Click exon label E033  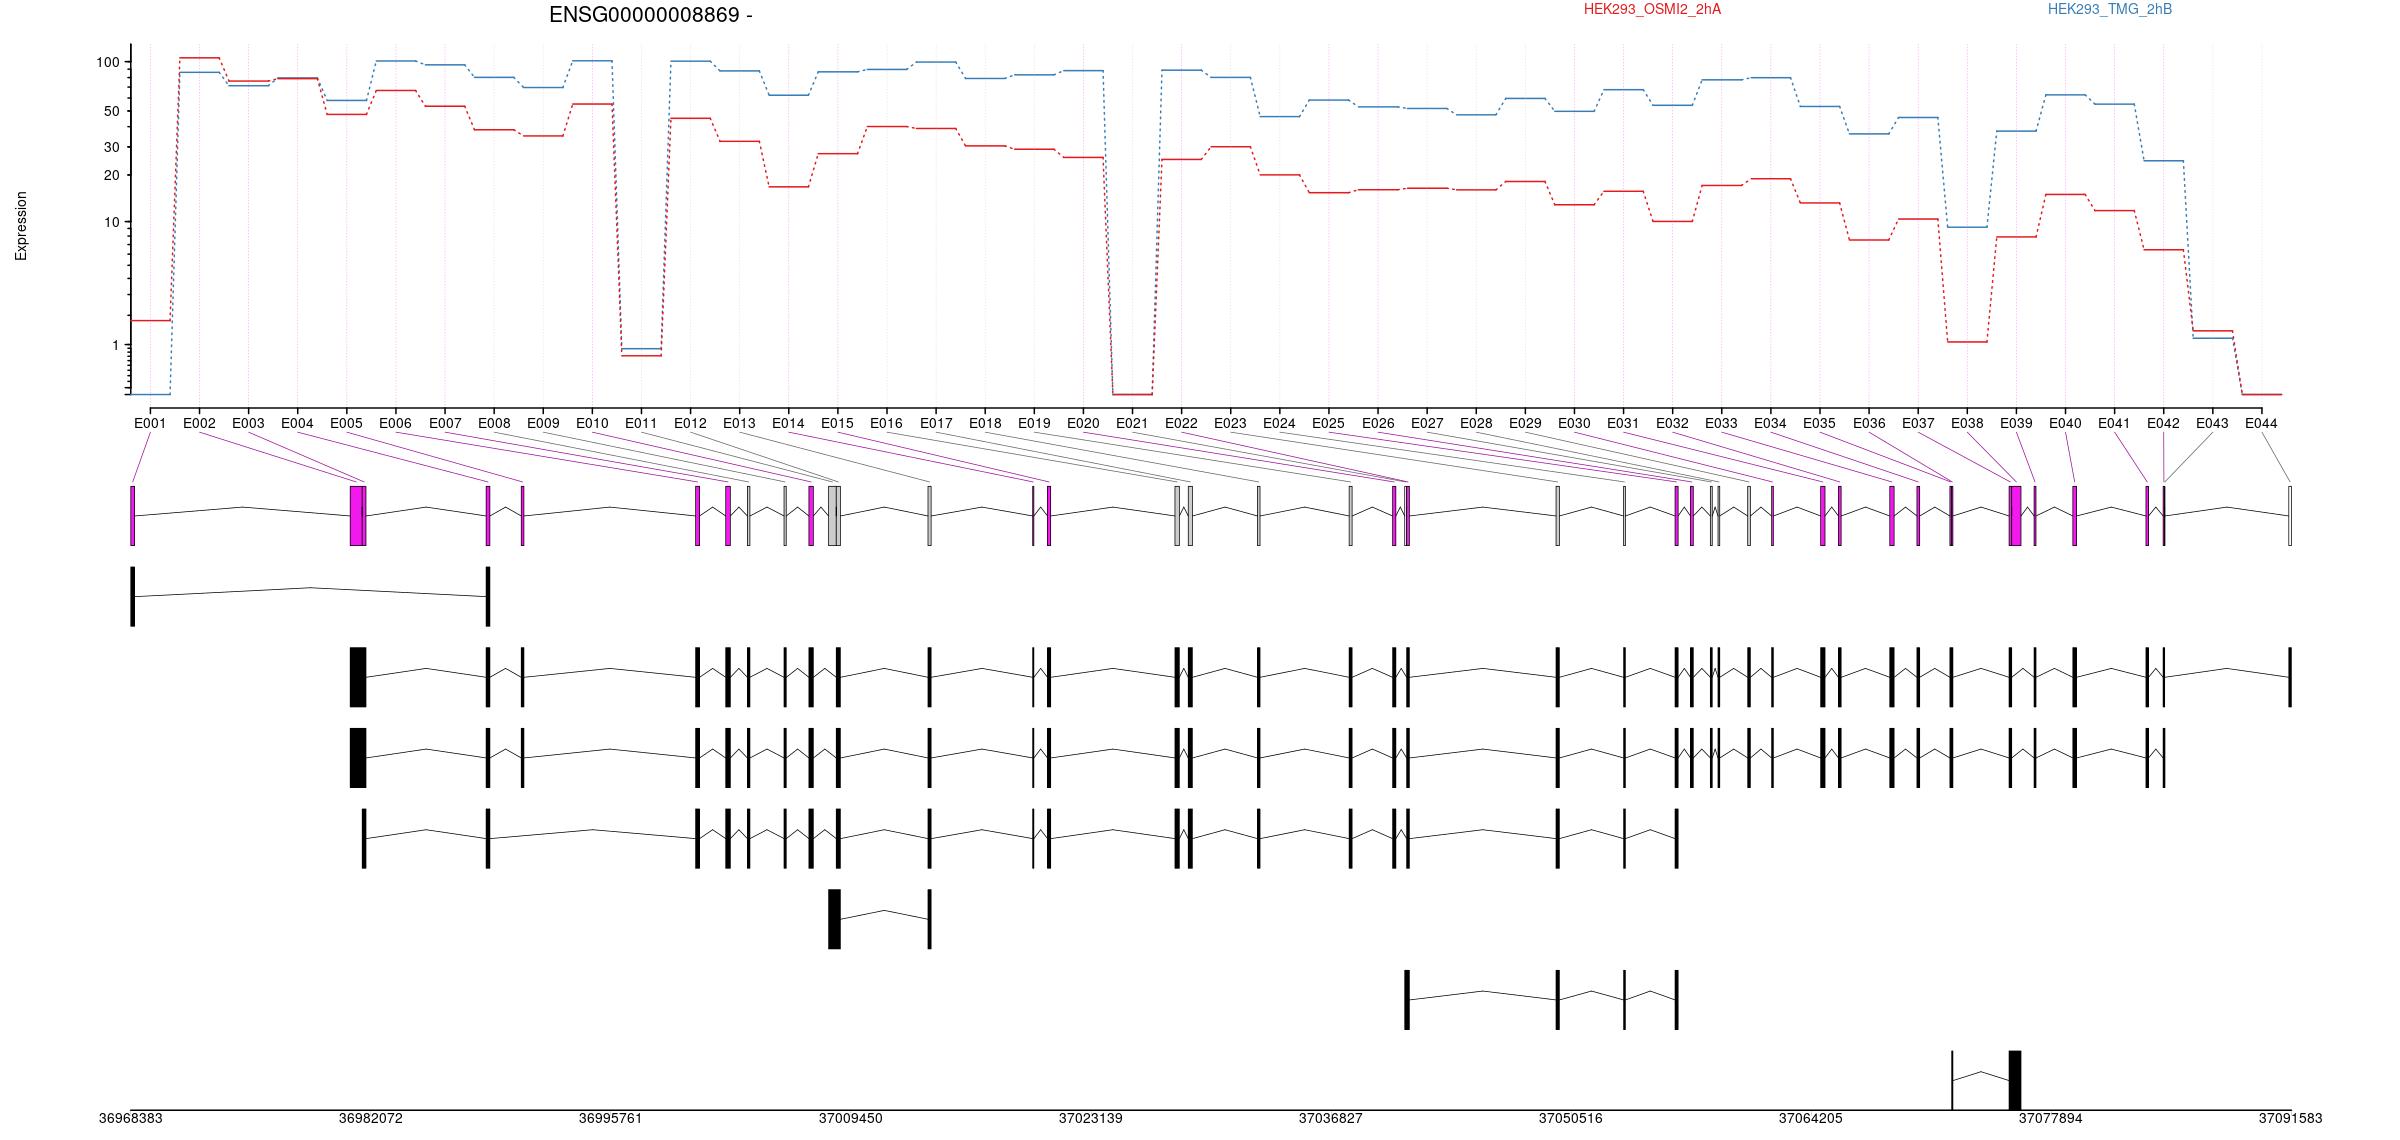pos(1721,423)
